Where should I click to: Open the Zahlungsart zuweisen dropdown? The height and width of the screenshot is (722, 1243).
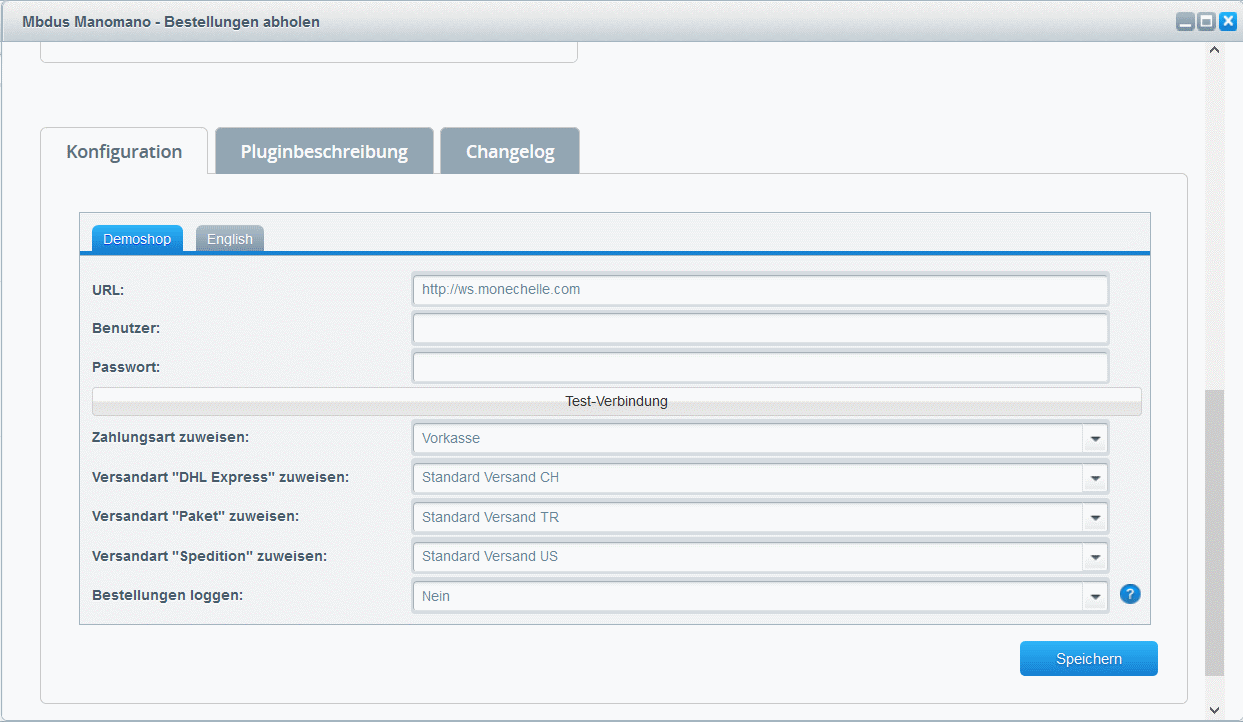click(x=1095, y=439)
